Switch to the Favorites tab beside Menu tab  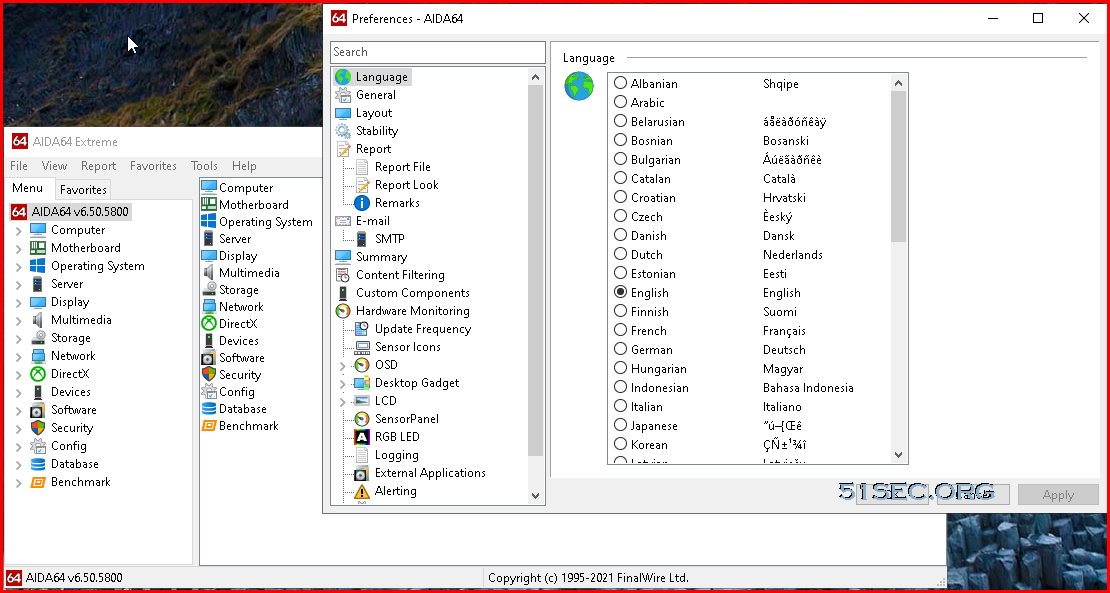click(83, 190)
